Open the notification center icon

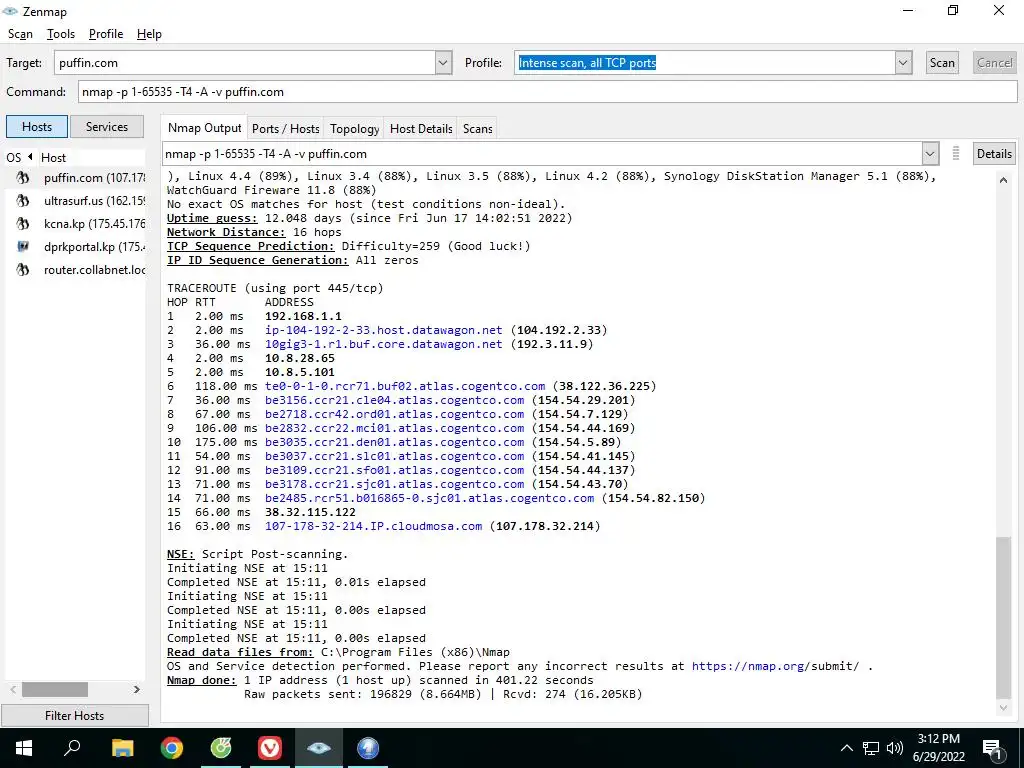tap(993, 750)
